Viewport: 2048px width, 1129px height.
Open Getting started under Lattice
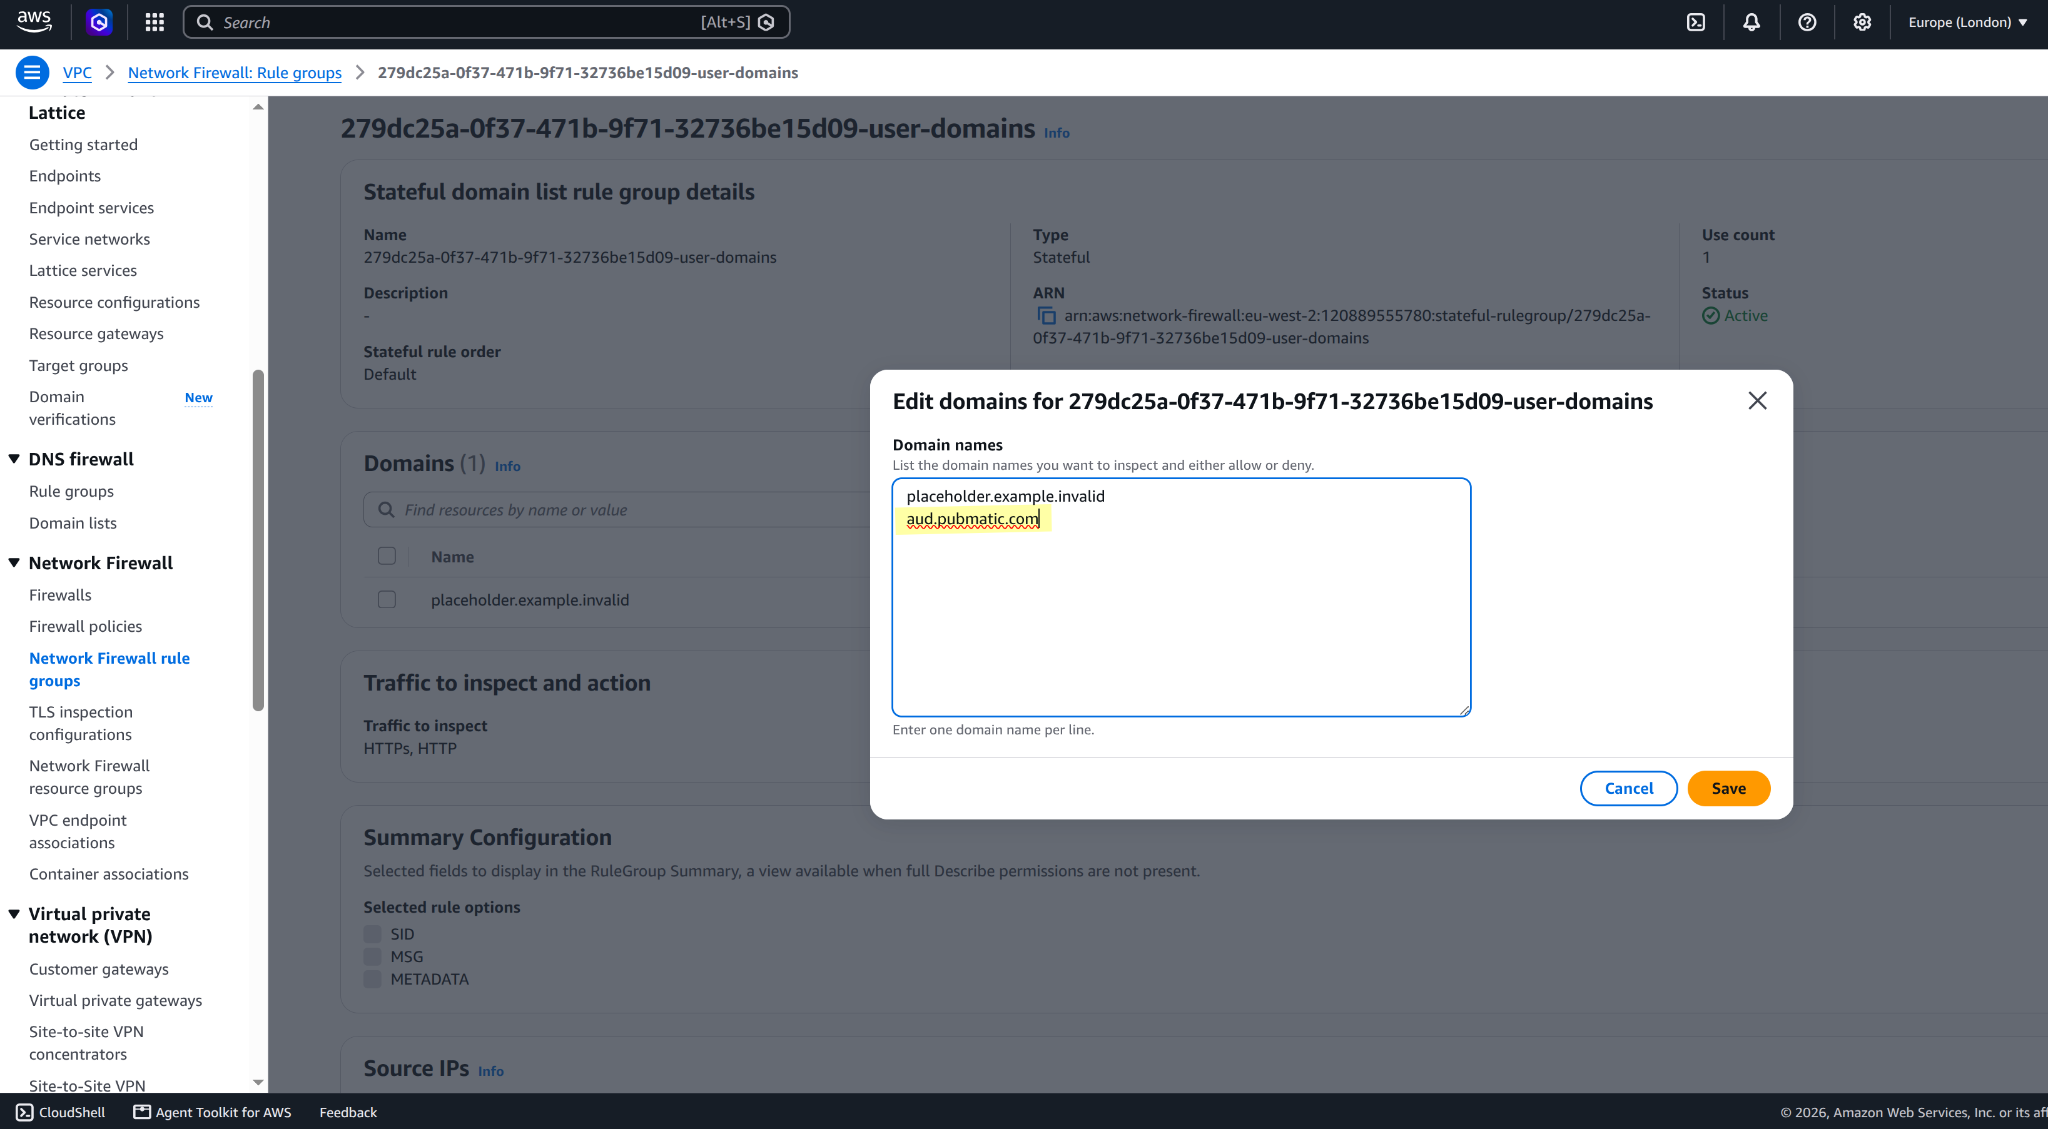pos(84,145)
